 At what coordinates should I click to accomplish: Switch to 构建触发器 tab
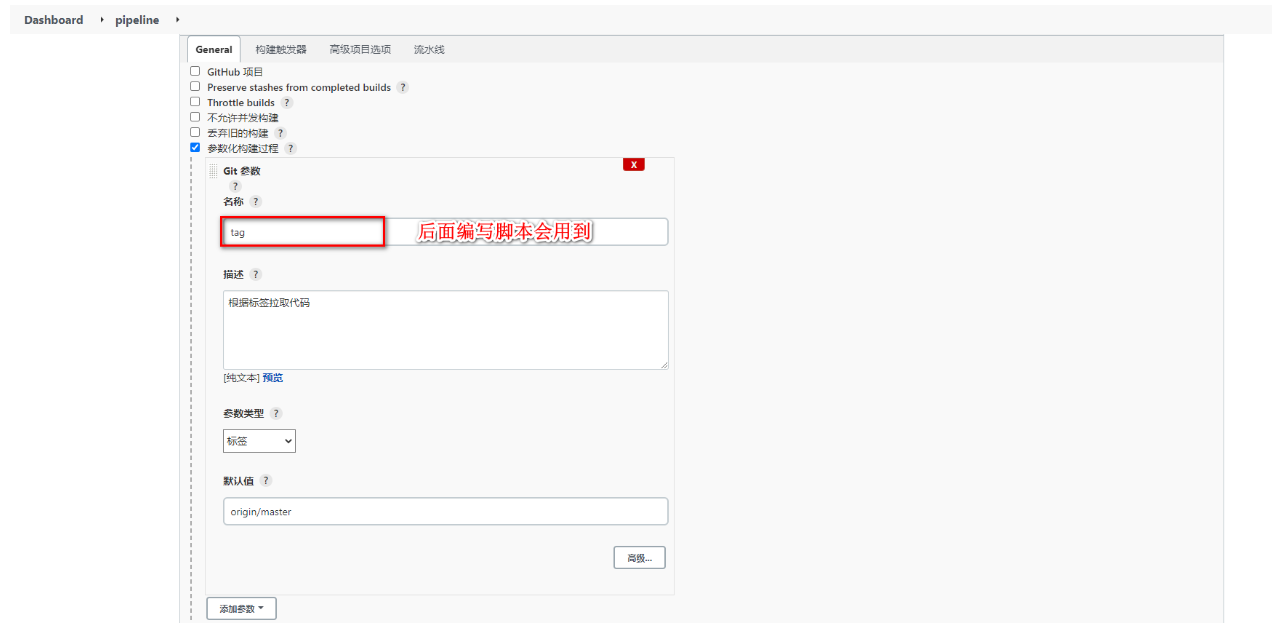[281, 49]
